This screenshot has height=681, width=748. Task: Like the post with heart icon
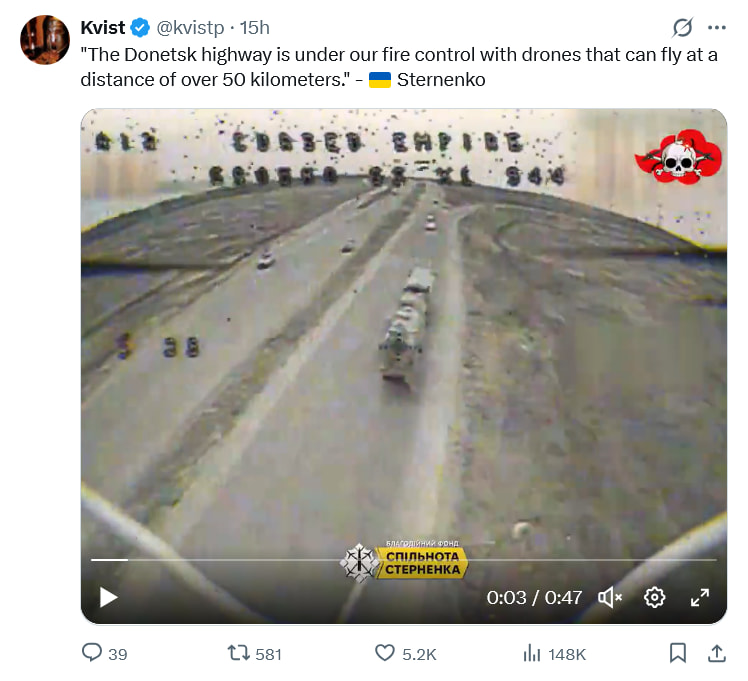(386, 654)
